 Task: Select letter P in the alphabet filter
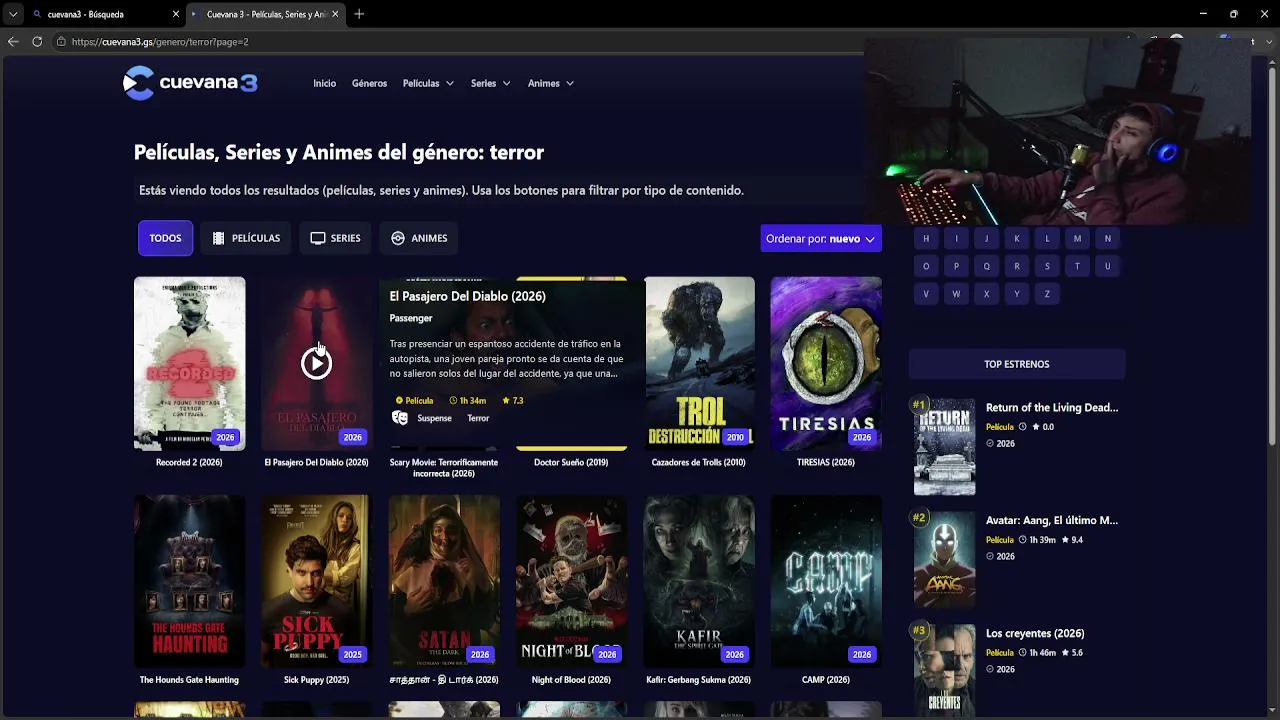click(x=956, y=266)
